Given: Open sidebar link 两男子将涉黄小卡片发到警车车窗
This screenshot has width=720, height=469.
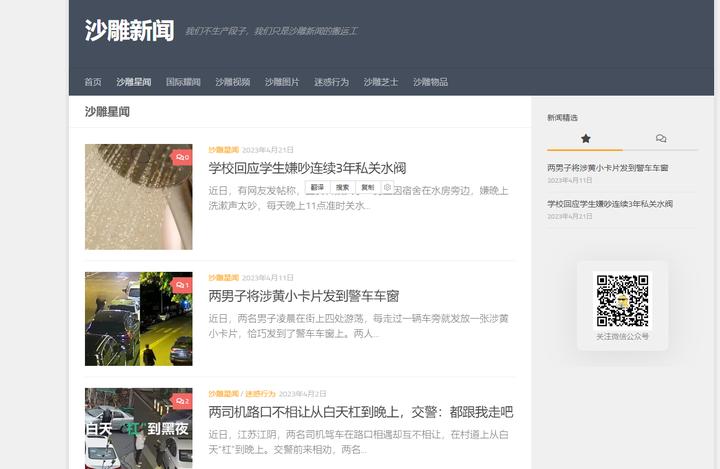Looking at the screenshot, I should coord(608,168).
